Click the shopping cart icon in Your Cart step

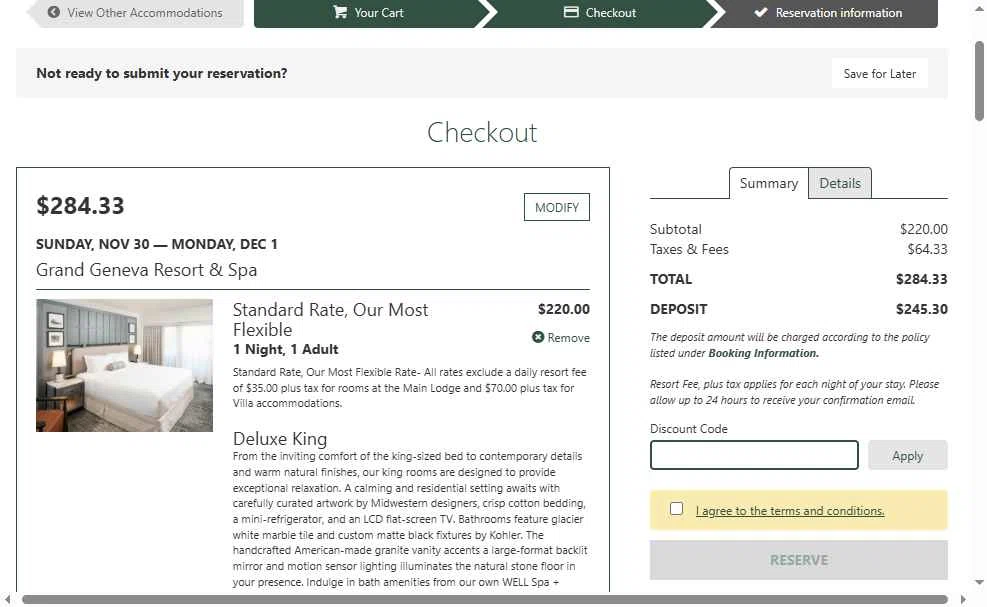[340, 12]
